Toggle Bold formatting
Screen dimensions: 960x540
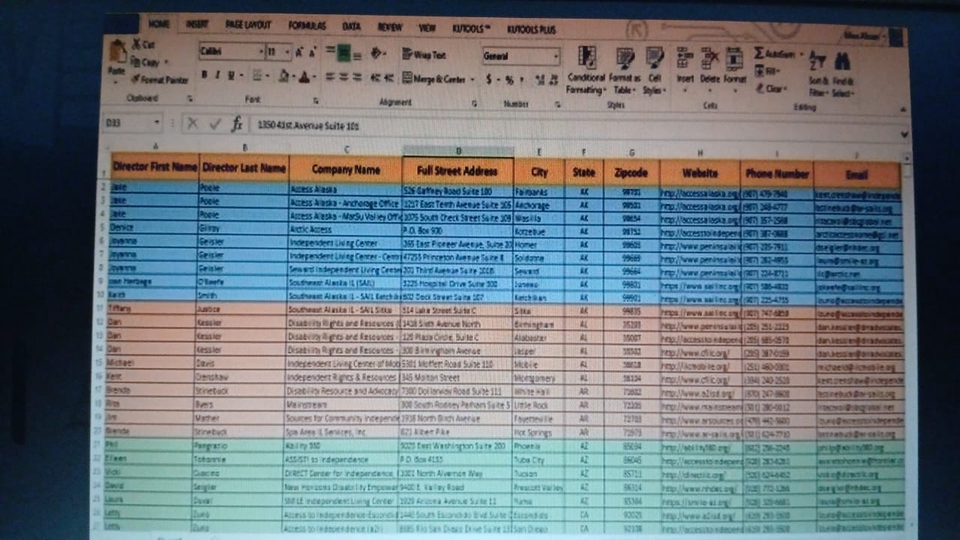[204, 75]
